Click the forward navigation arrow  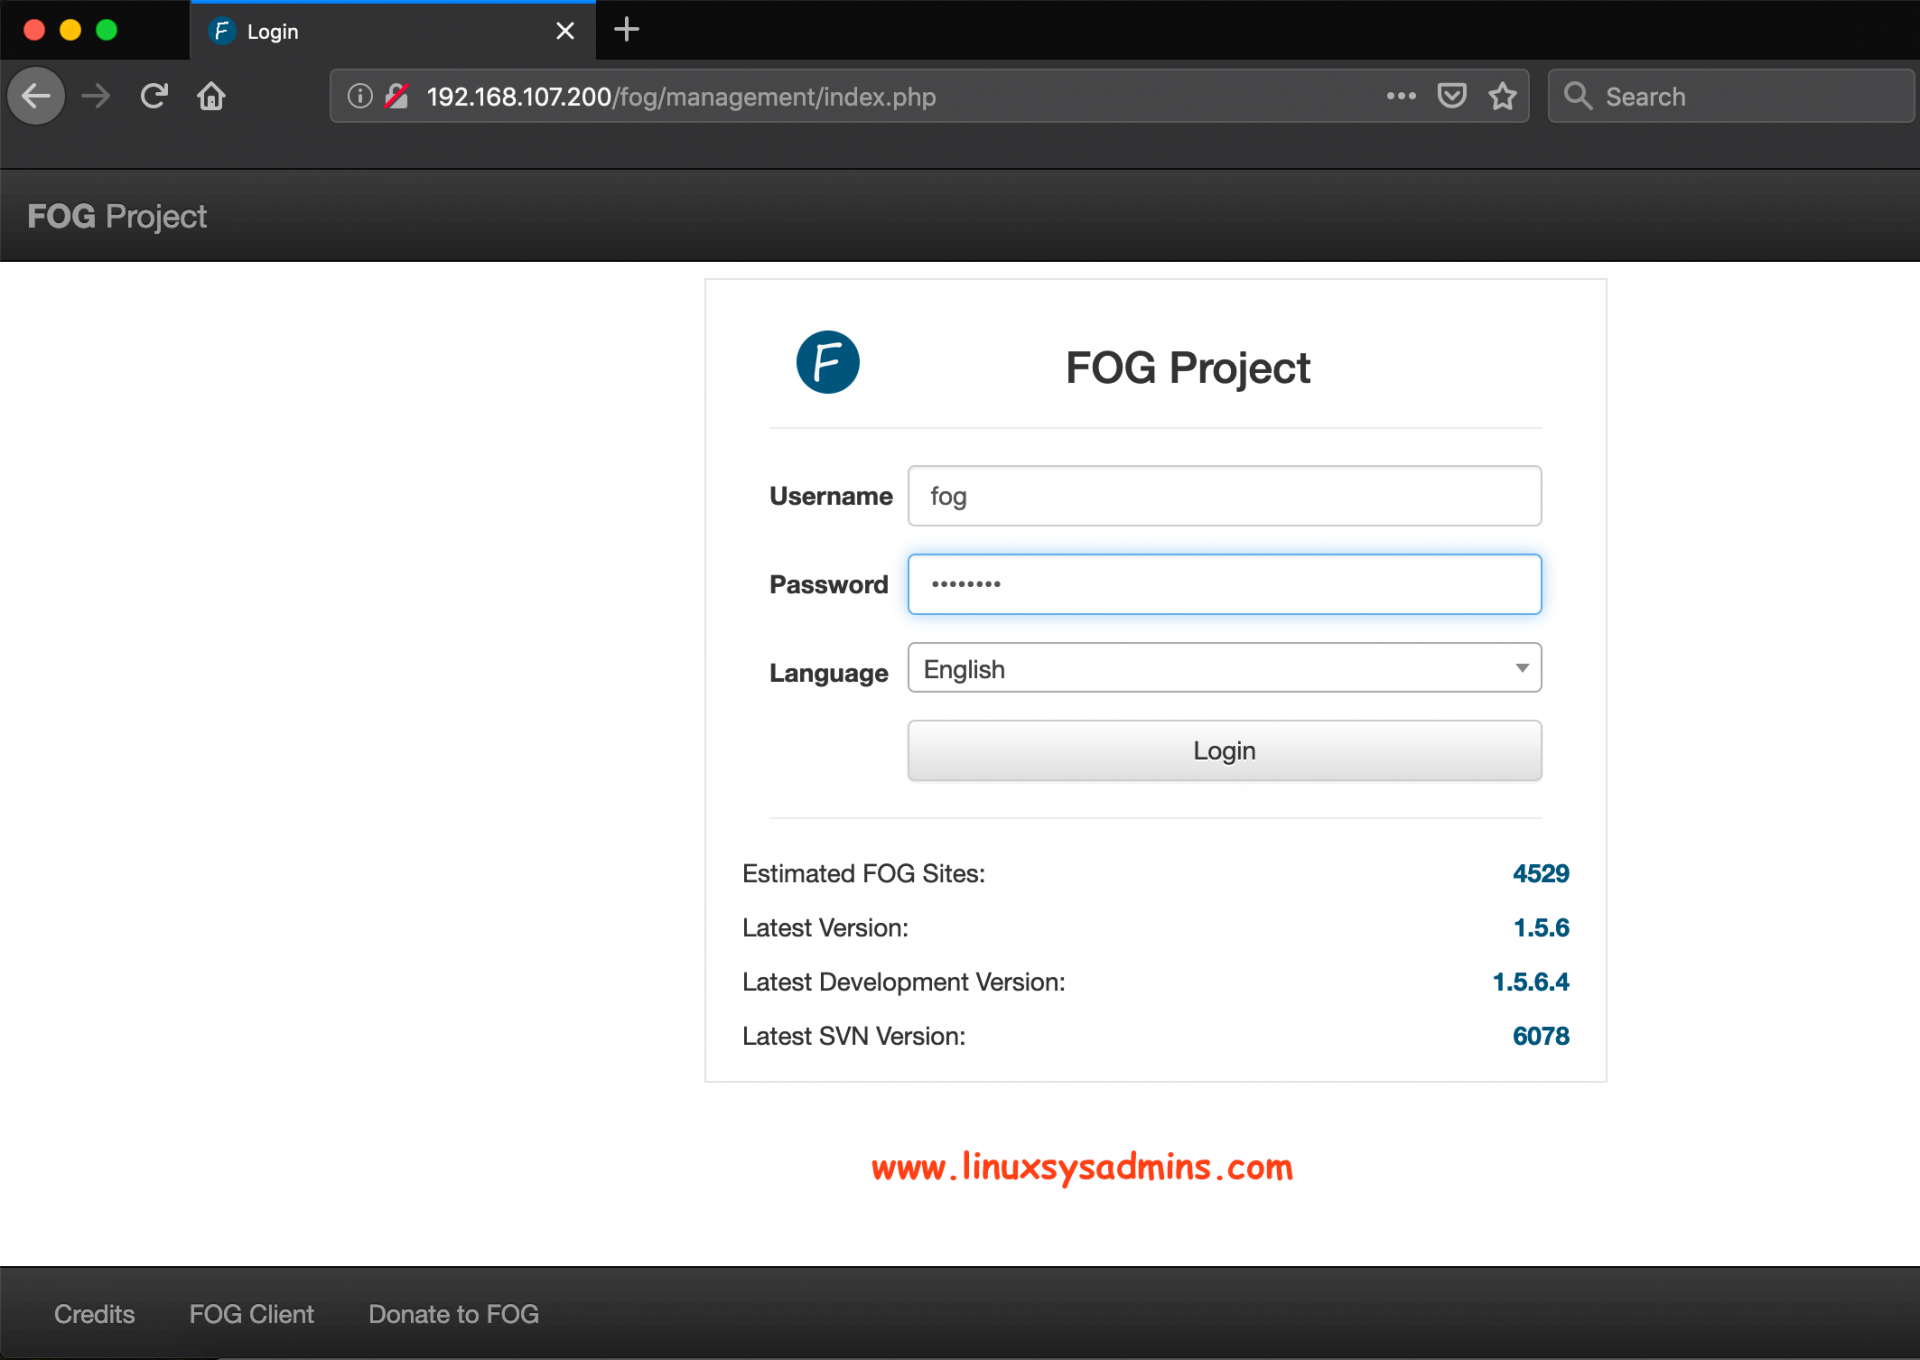(95, 96)
